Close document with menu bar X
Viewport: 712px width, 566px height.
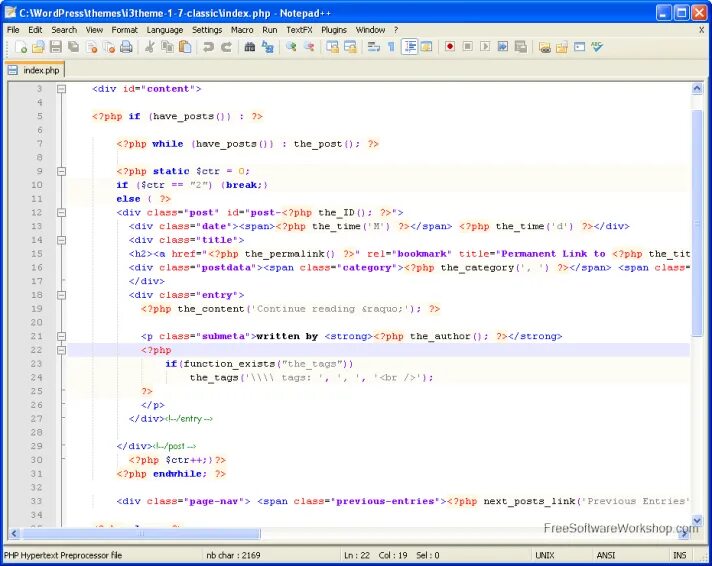tap(702, 30)
